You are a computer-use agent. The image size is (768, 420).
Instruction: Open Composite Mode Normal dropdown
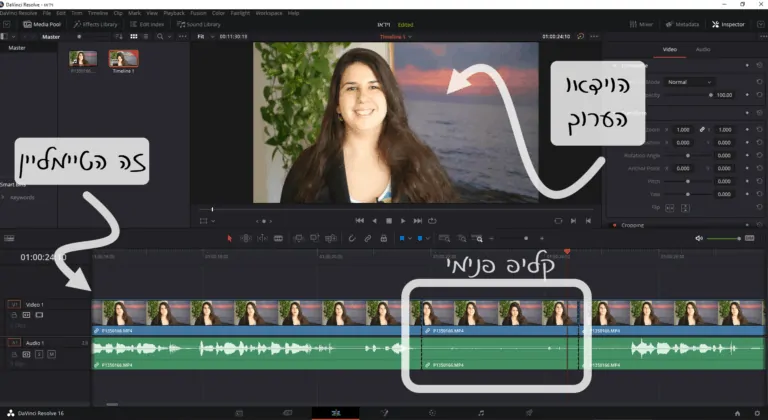click(x=689, y=82)
